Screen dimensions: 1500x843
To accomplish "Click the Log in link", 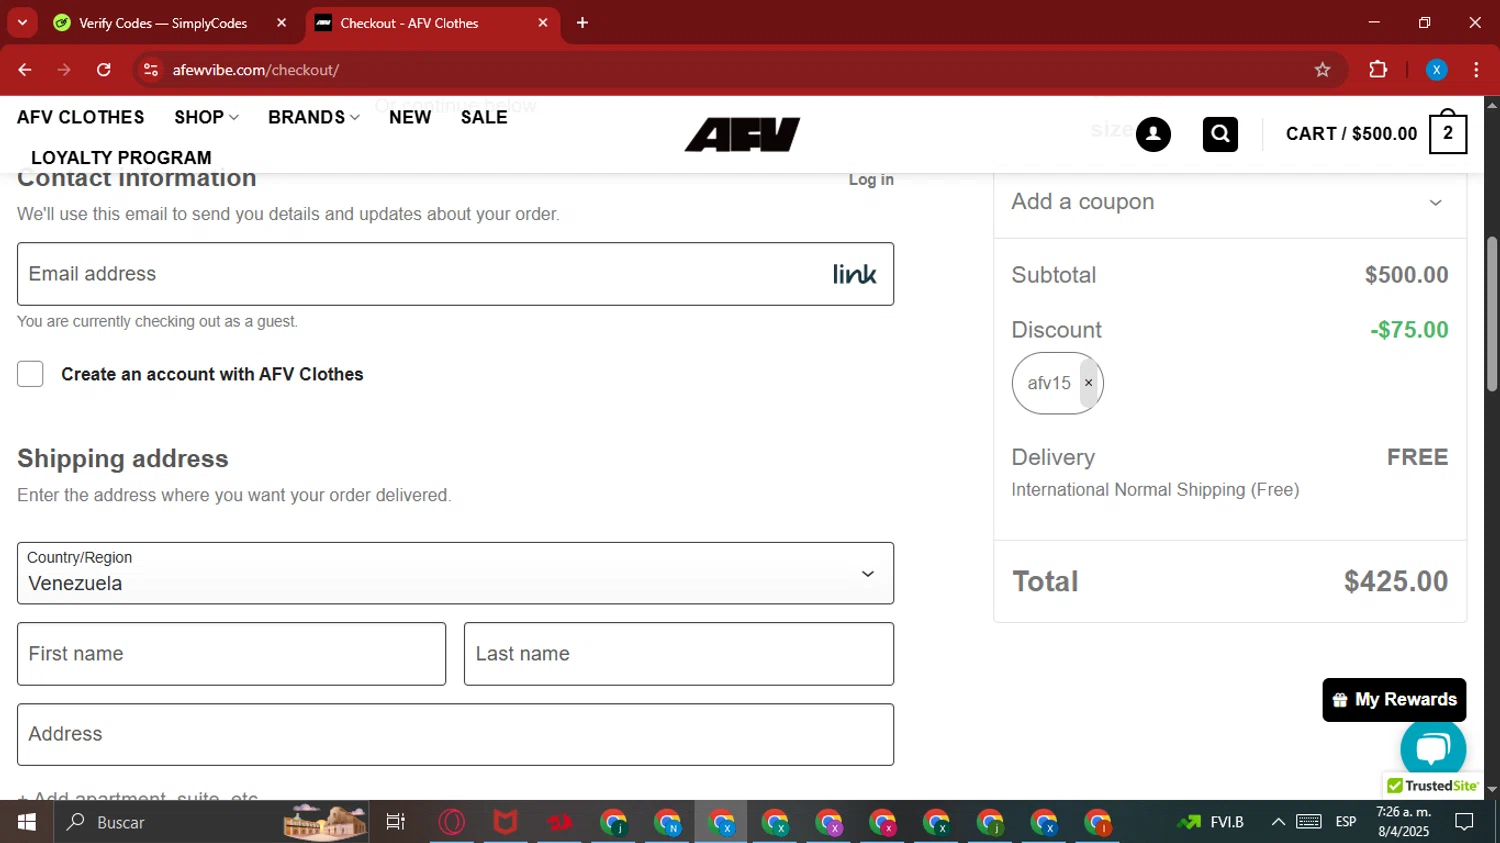I will (x=871, y=180).
